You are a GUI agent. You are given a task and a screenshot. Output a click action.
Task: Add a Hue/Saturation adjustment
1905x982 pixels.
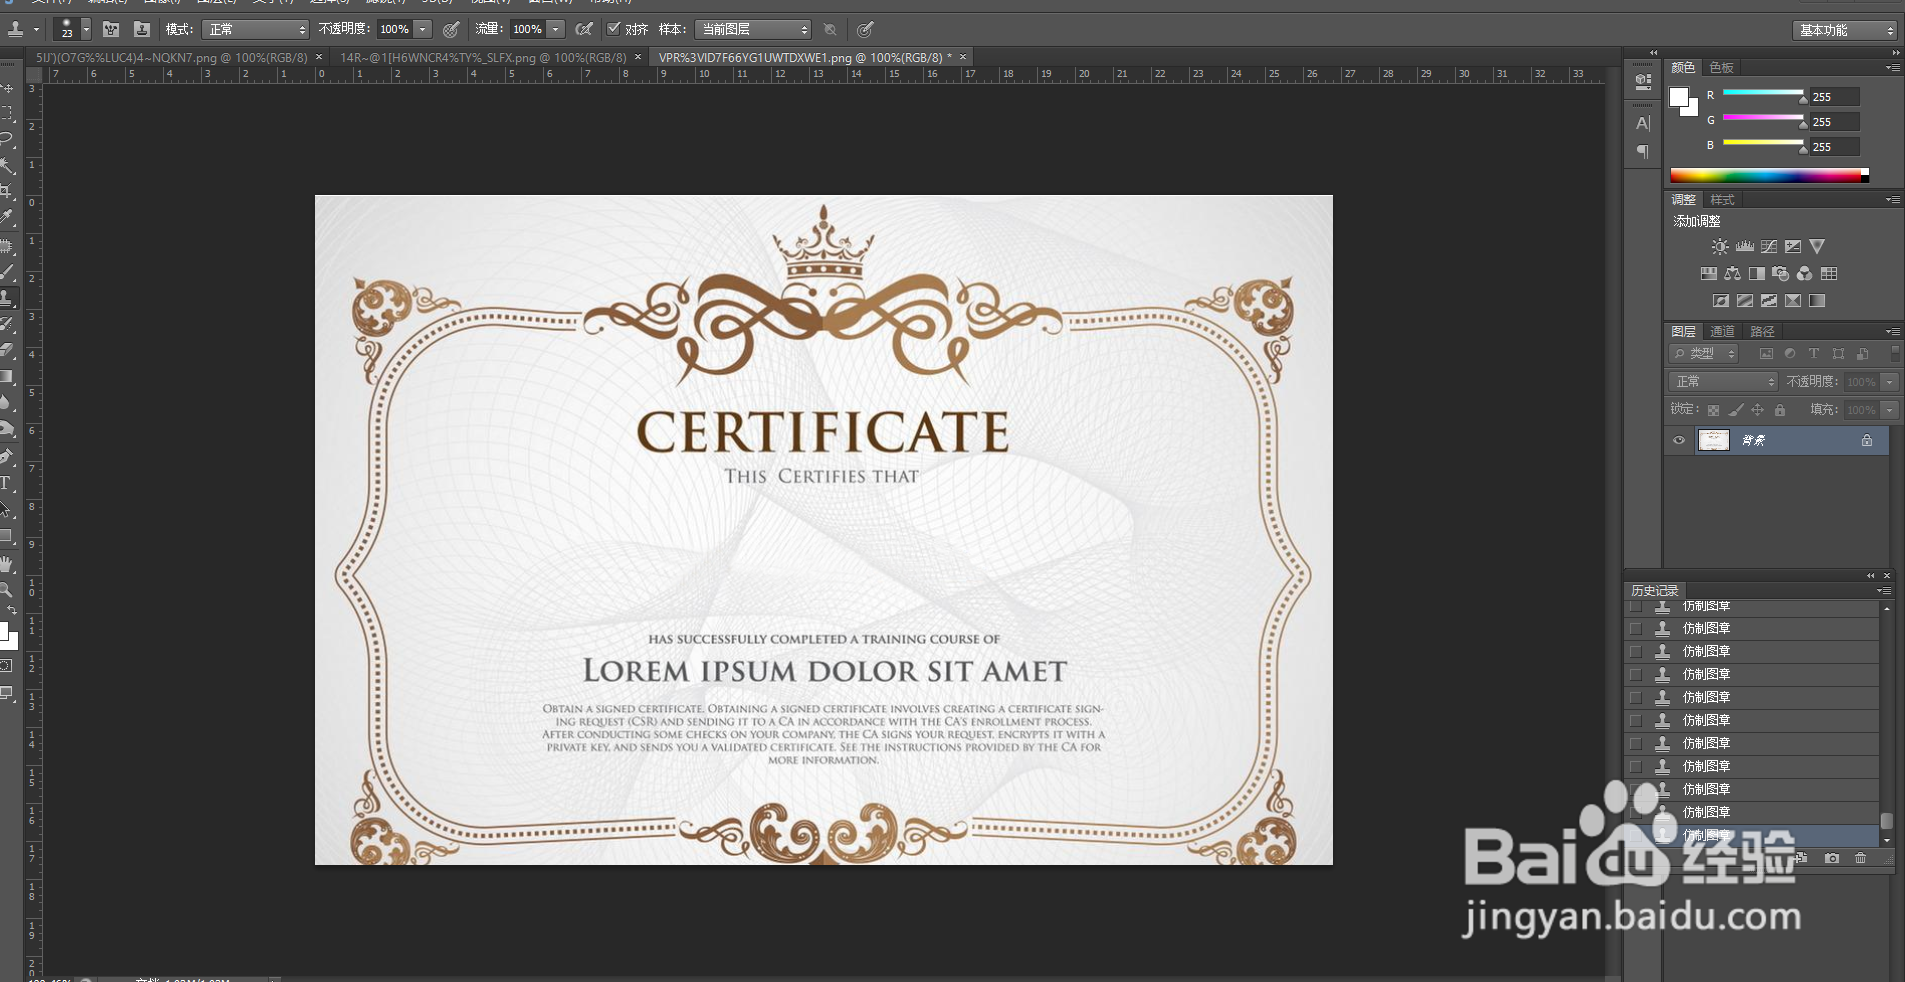pos(1708,273)
